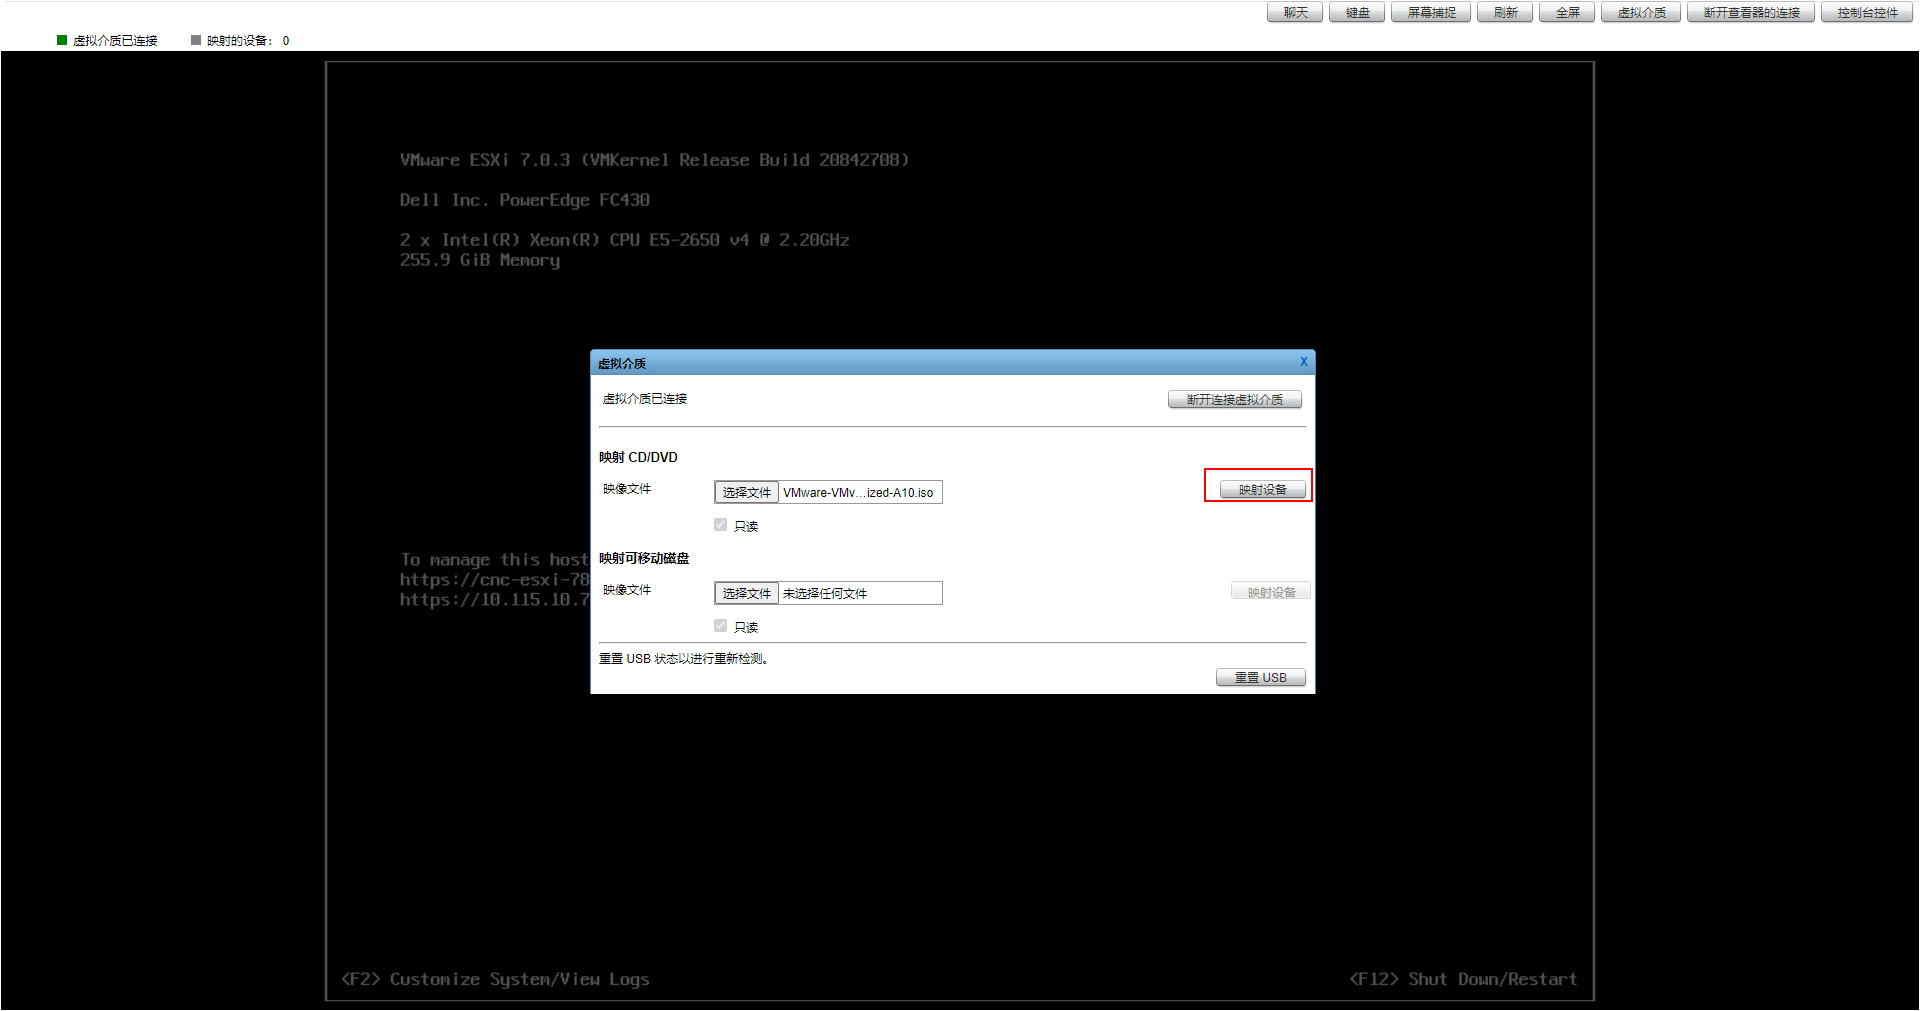Disconnect the viewer via 断开查看器的连接
This screenshot has height=1011, width=1920.
click(1750, 12)
